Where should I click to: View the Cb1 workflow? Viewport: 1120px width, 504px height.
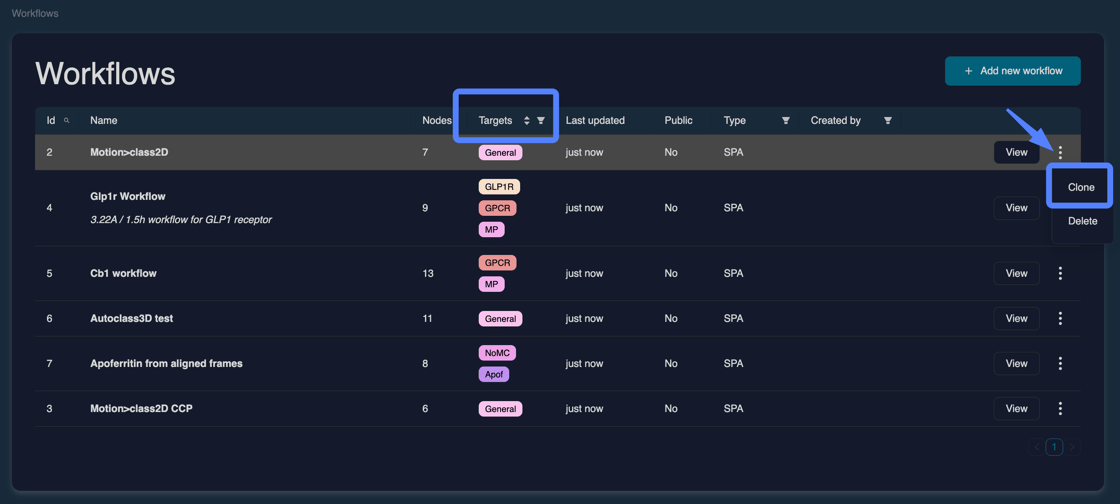tap(1016, 273)
